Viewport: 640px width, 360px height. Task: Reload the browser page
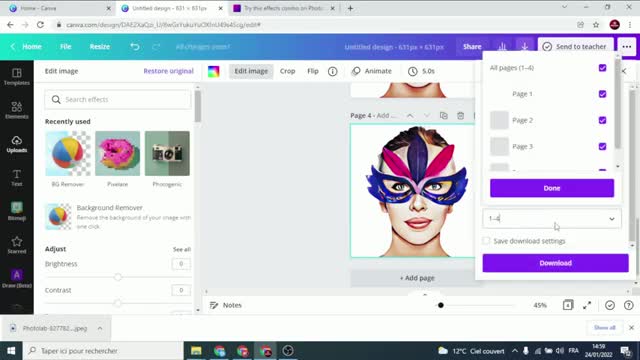(x=40, y=25)
